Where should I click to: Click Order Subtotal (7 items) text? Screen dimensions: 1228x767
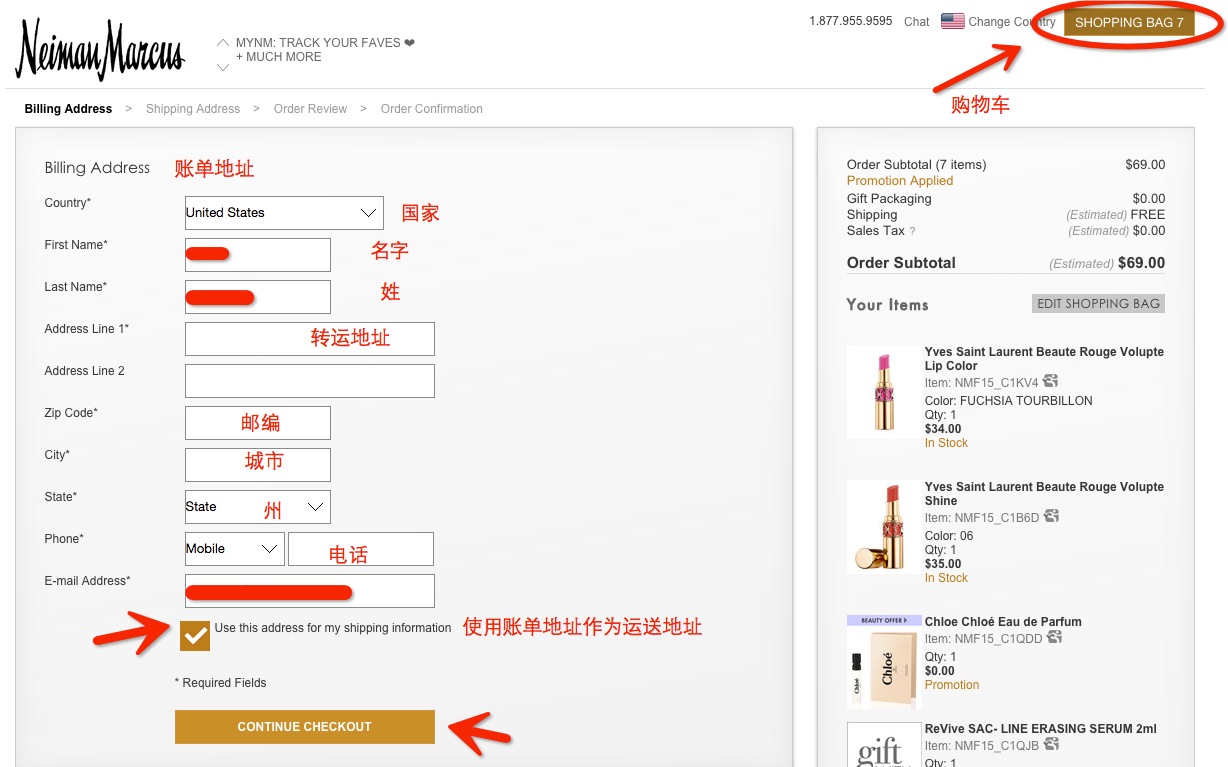(x=916, y=165)
